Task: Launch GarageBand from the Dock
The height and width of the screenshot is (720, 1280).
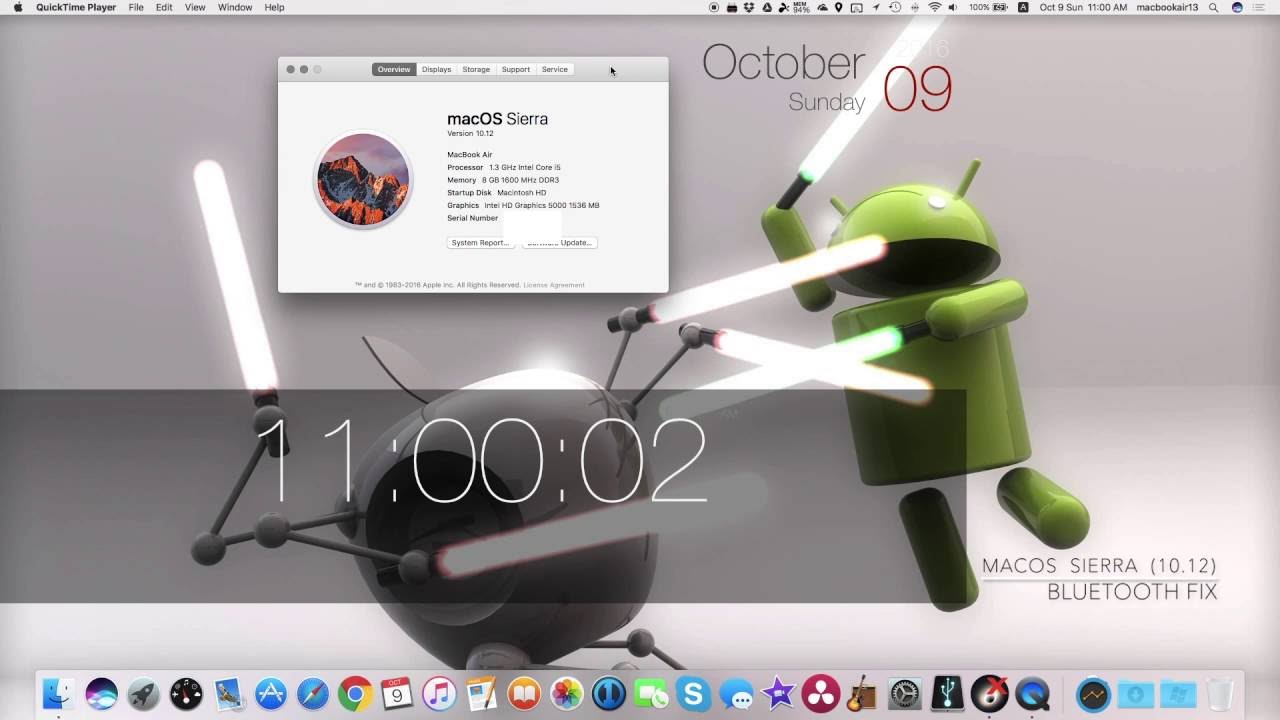Action: pos(862,694)
